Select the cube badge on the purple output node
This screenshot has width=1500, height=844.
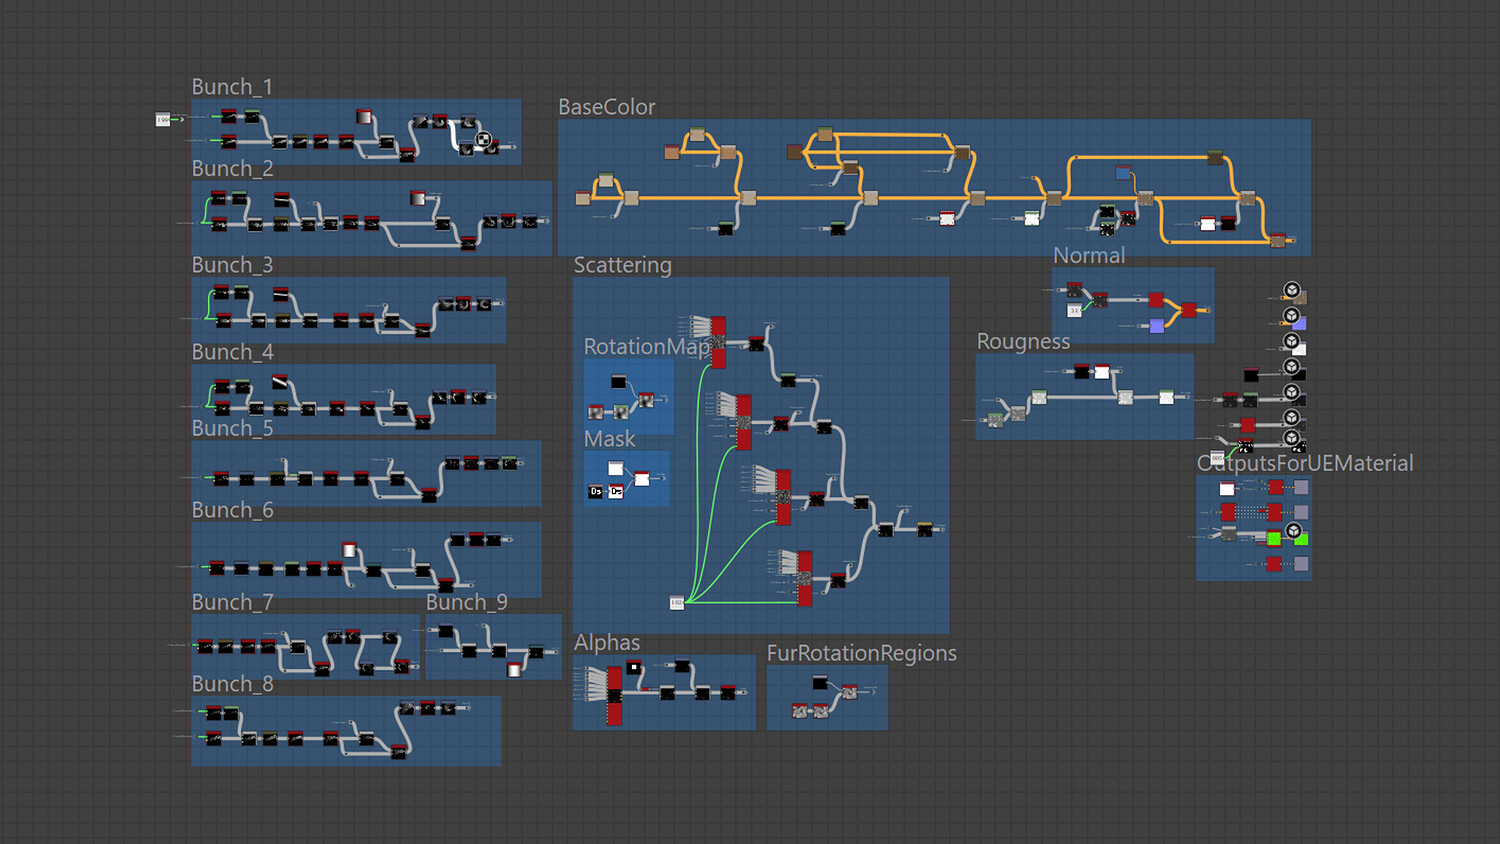coord(1292,316)
